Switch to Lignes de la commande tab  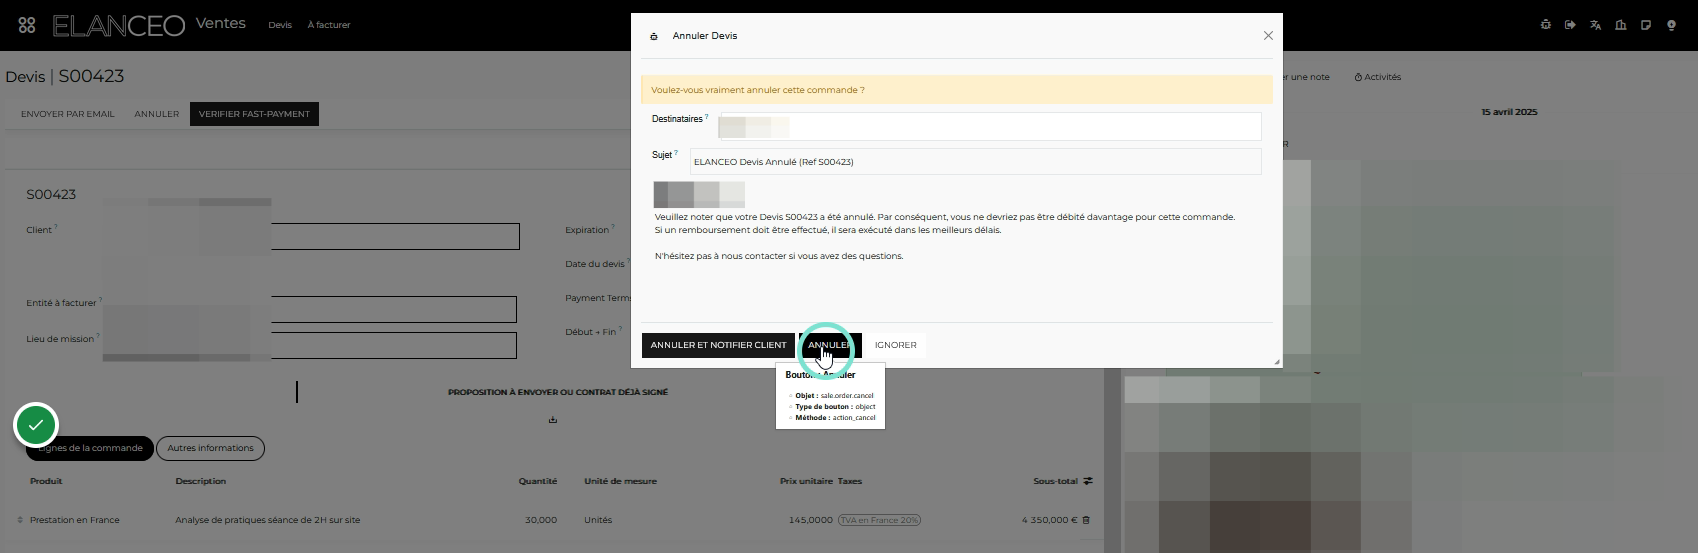click(x=90, y=448)
